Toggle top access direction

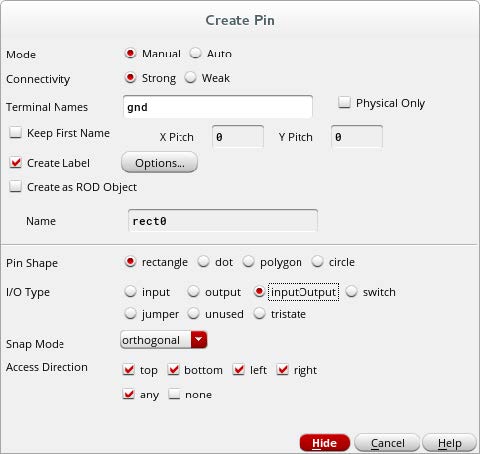(129, 370)
